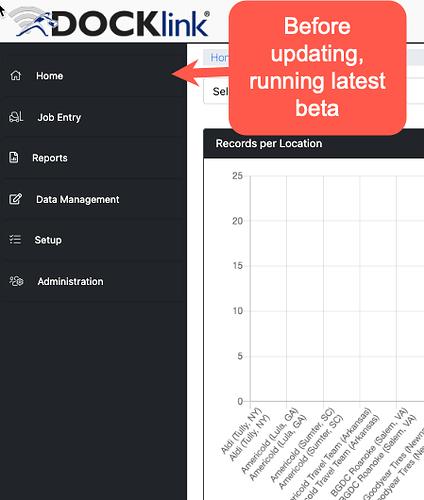The width and height of the screenshot is (424, 500).
Task: Open the Select dropdown above the chart
Action: click(216, 91)
